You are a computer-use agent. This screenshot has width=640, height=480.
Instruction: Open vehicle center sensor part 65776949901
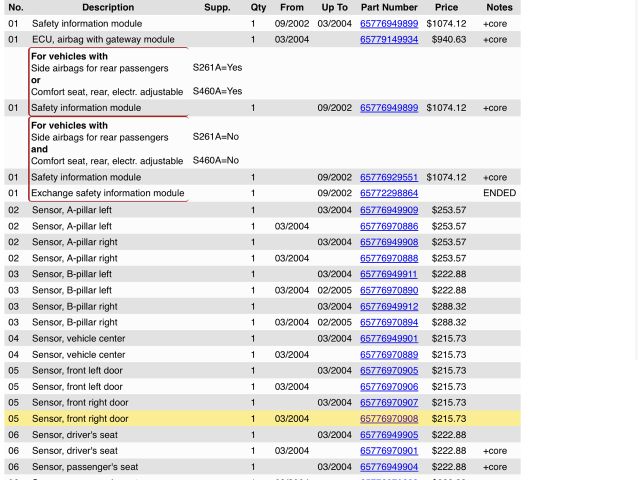click(x=389, y=339)
